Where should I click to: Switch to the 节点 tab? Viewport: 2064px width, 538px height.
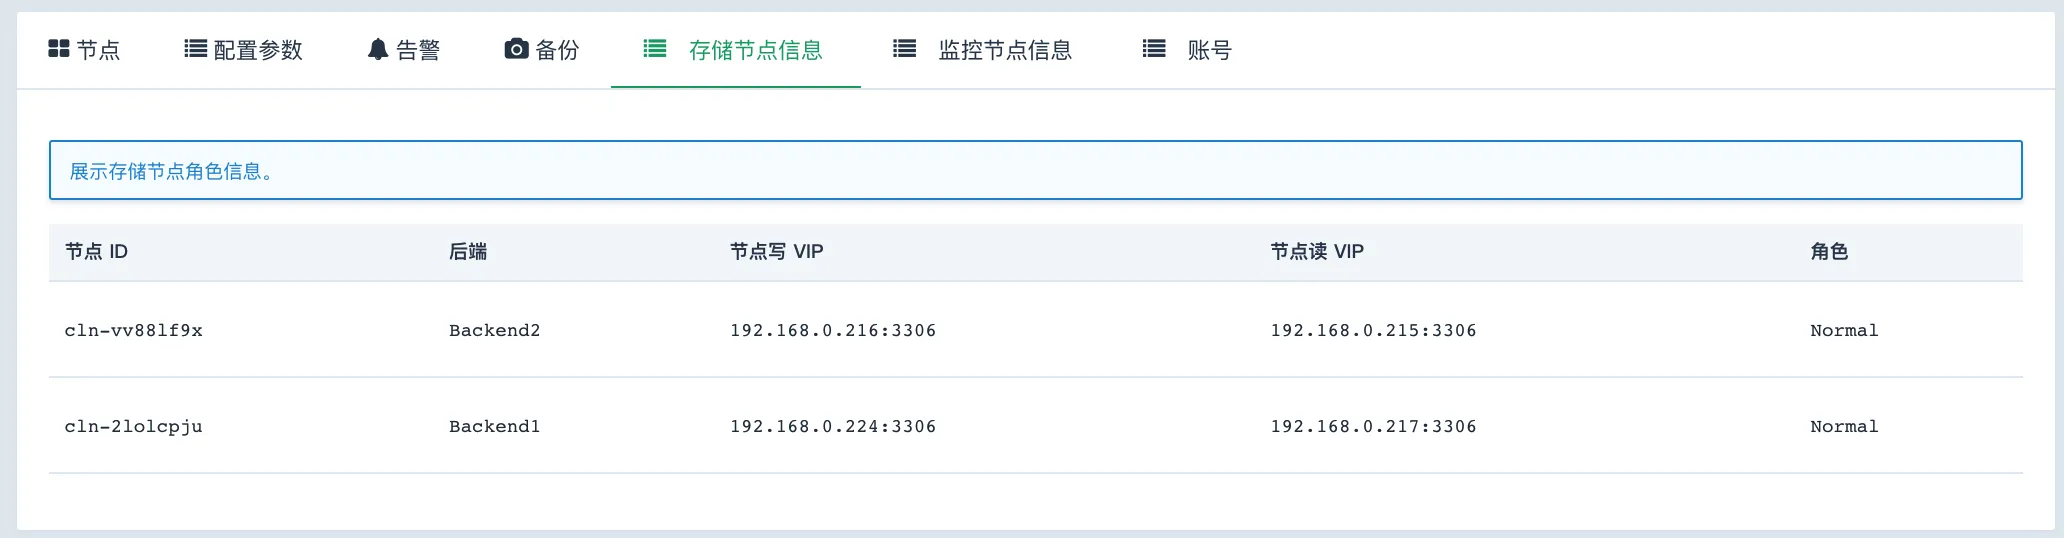84,50
